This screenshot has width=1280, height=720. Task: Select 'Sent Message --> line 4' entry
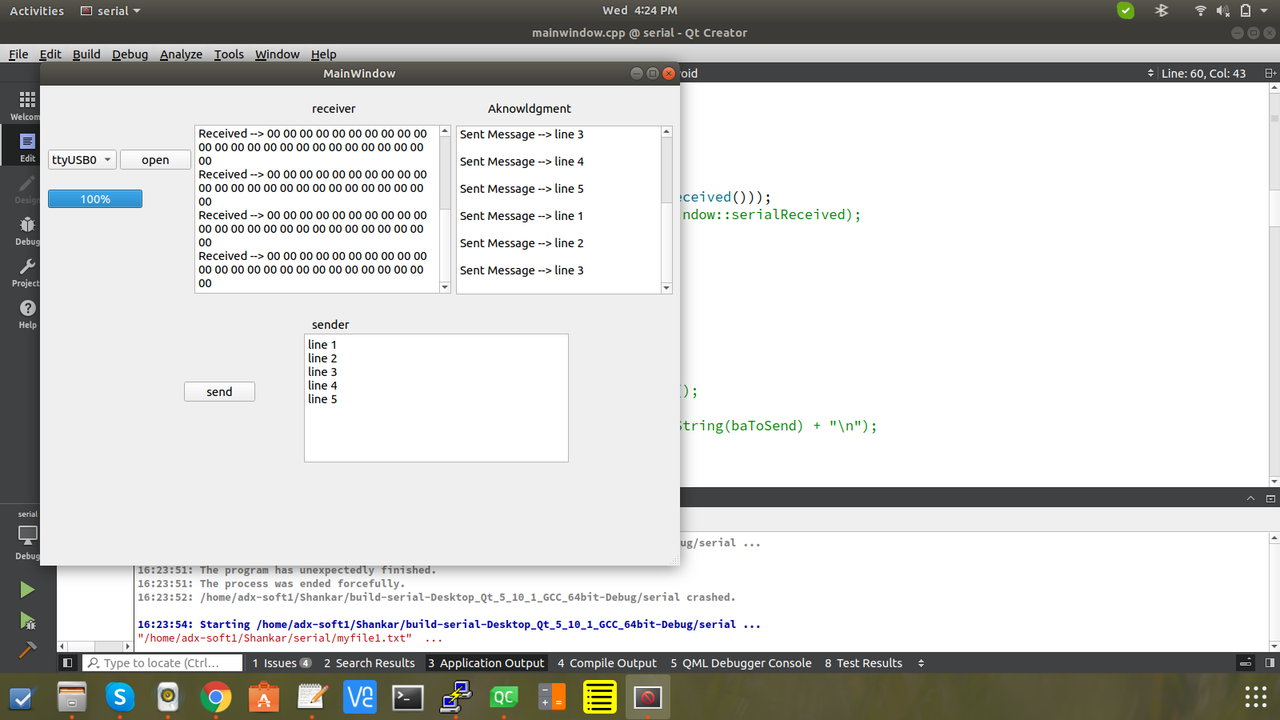(522, 161)
